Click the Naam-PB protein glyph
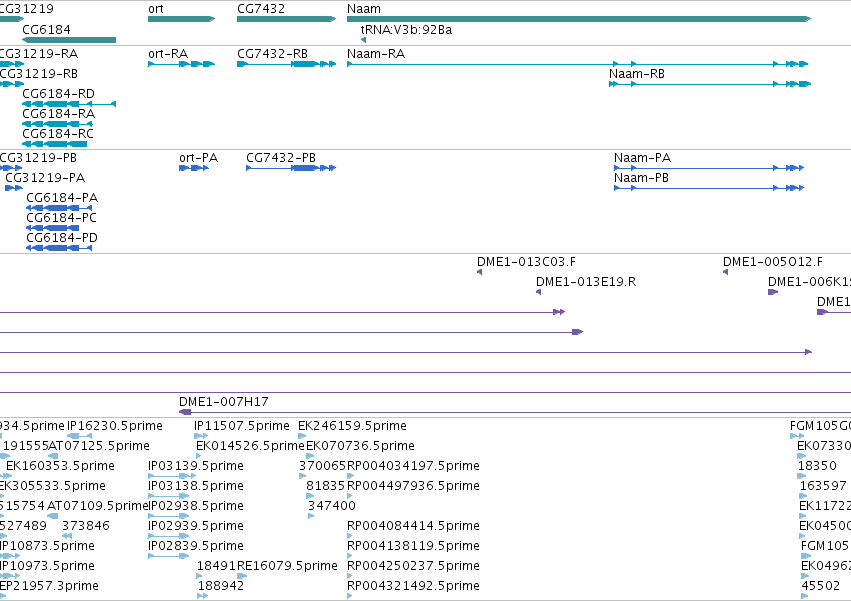 pyautogui.click(x=709, y=188)
